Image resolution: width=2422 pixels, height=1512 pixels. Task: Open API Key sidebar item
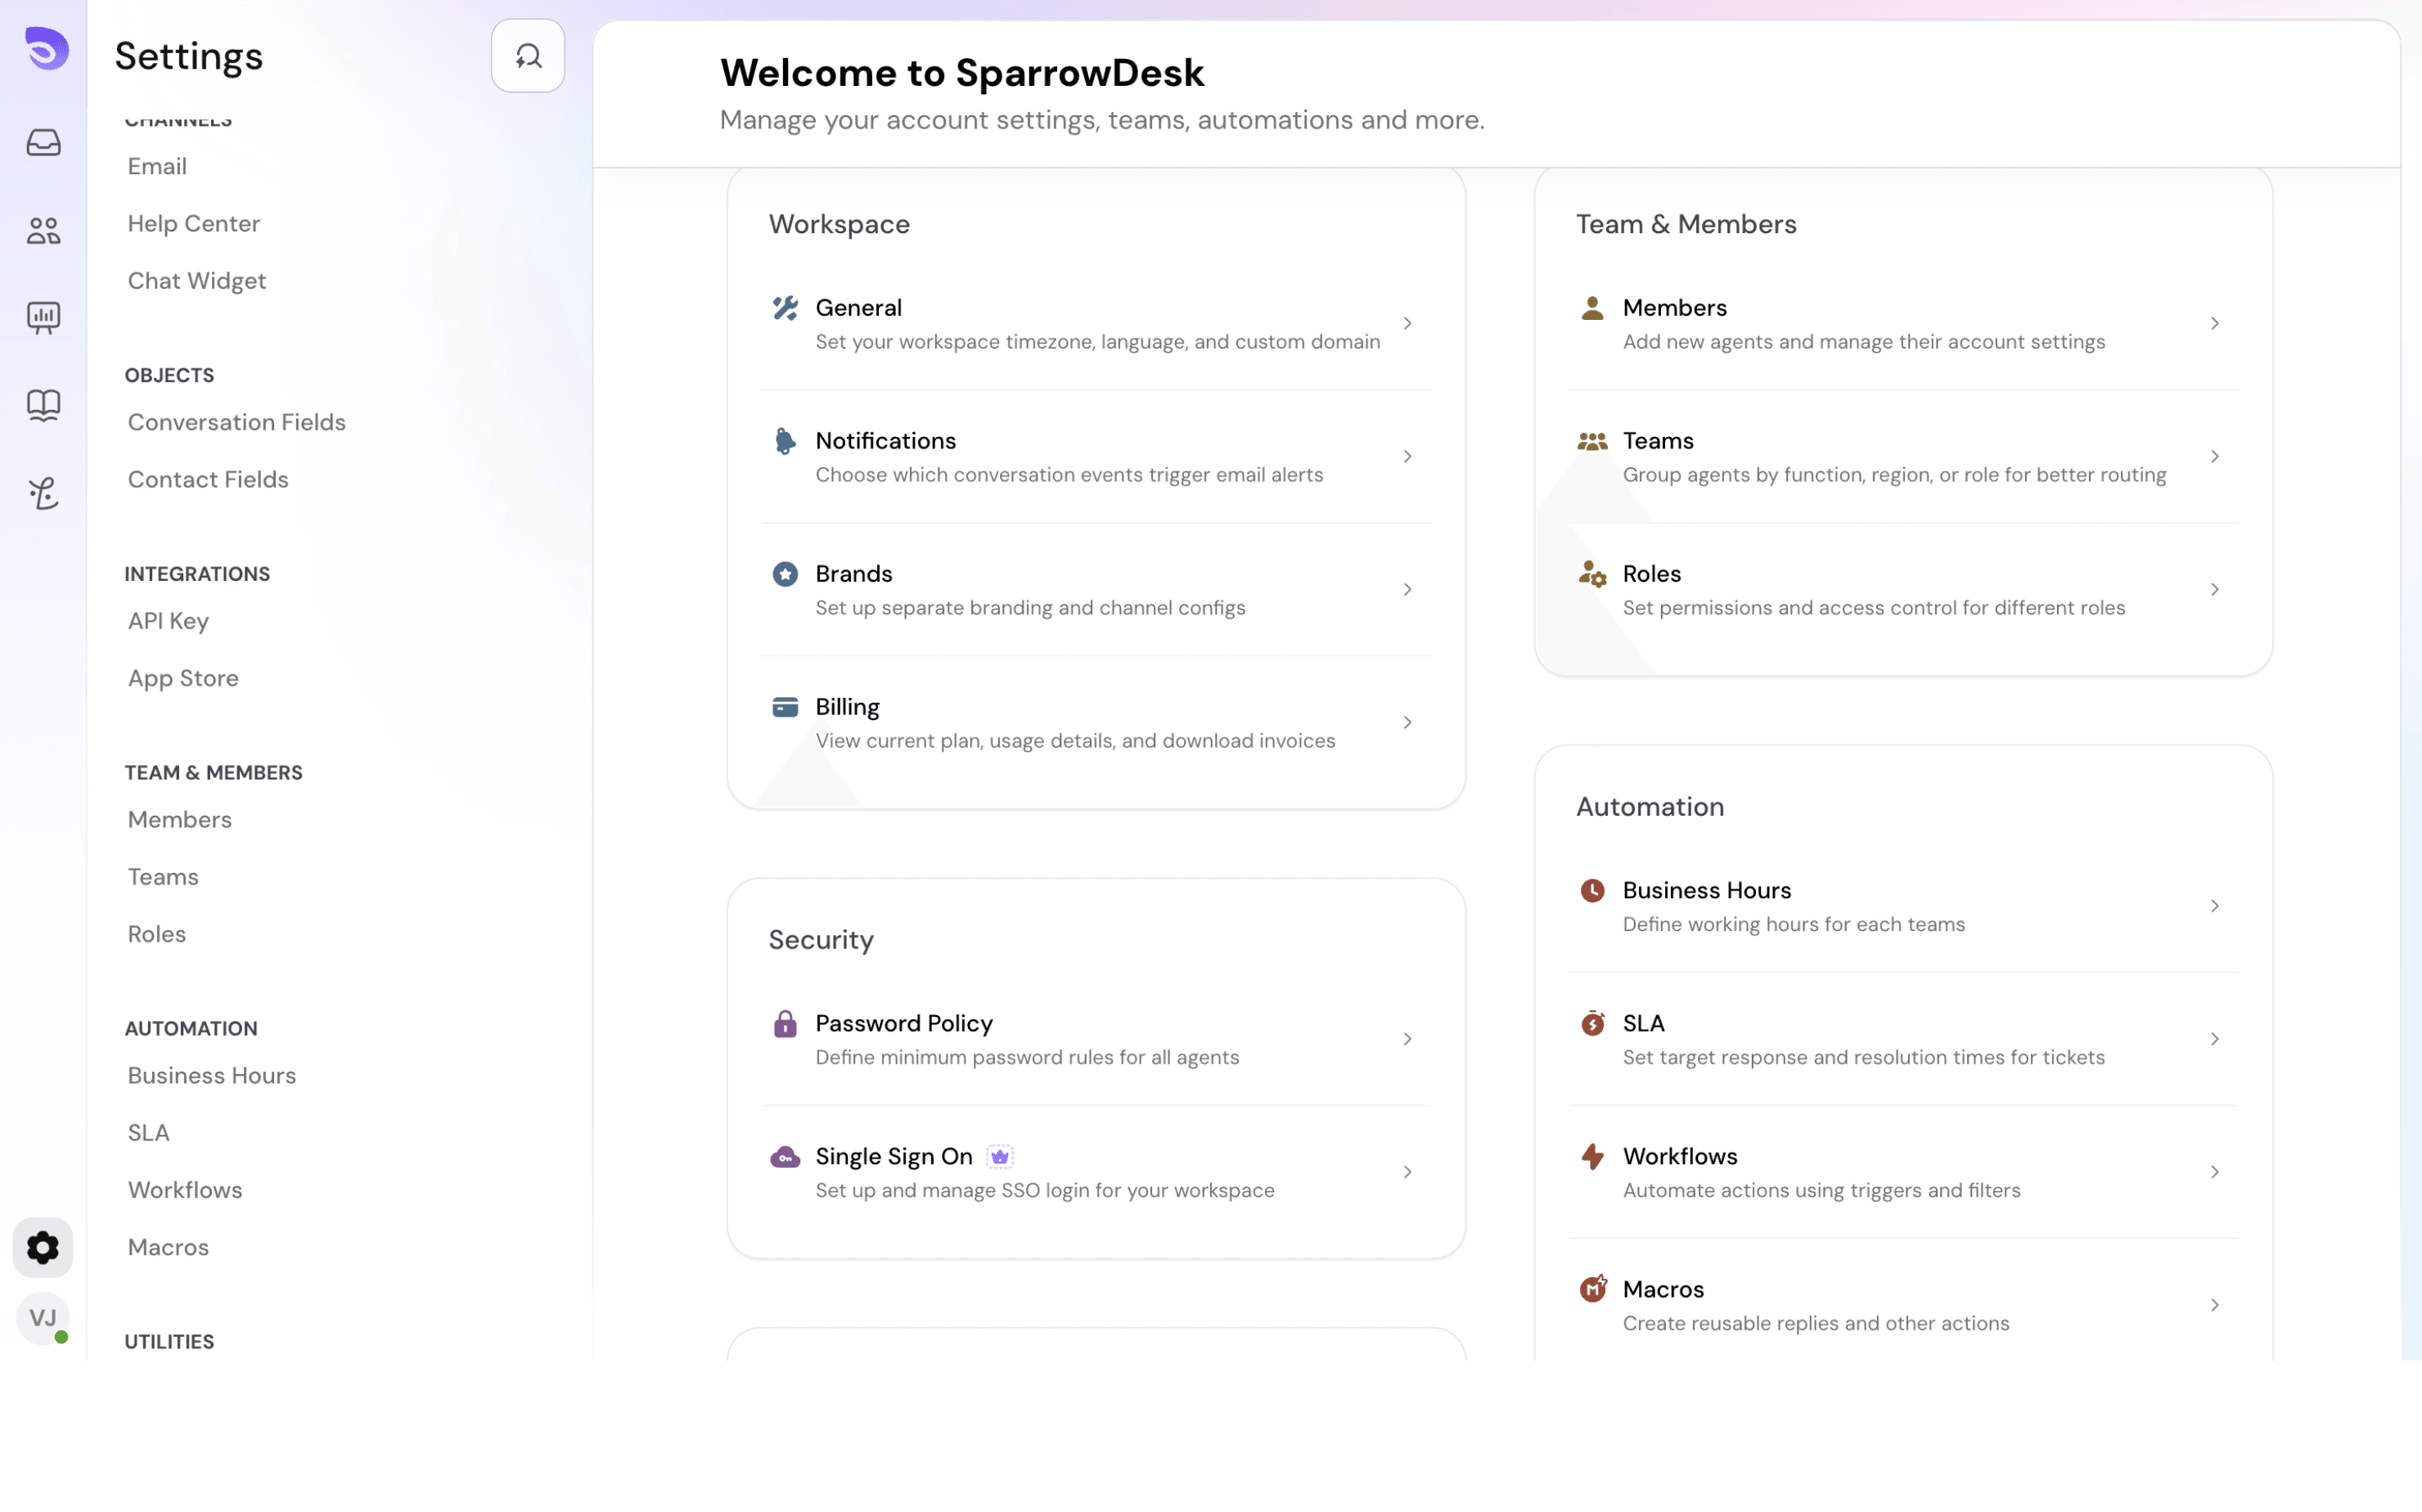point(168,621)
